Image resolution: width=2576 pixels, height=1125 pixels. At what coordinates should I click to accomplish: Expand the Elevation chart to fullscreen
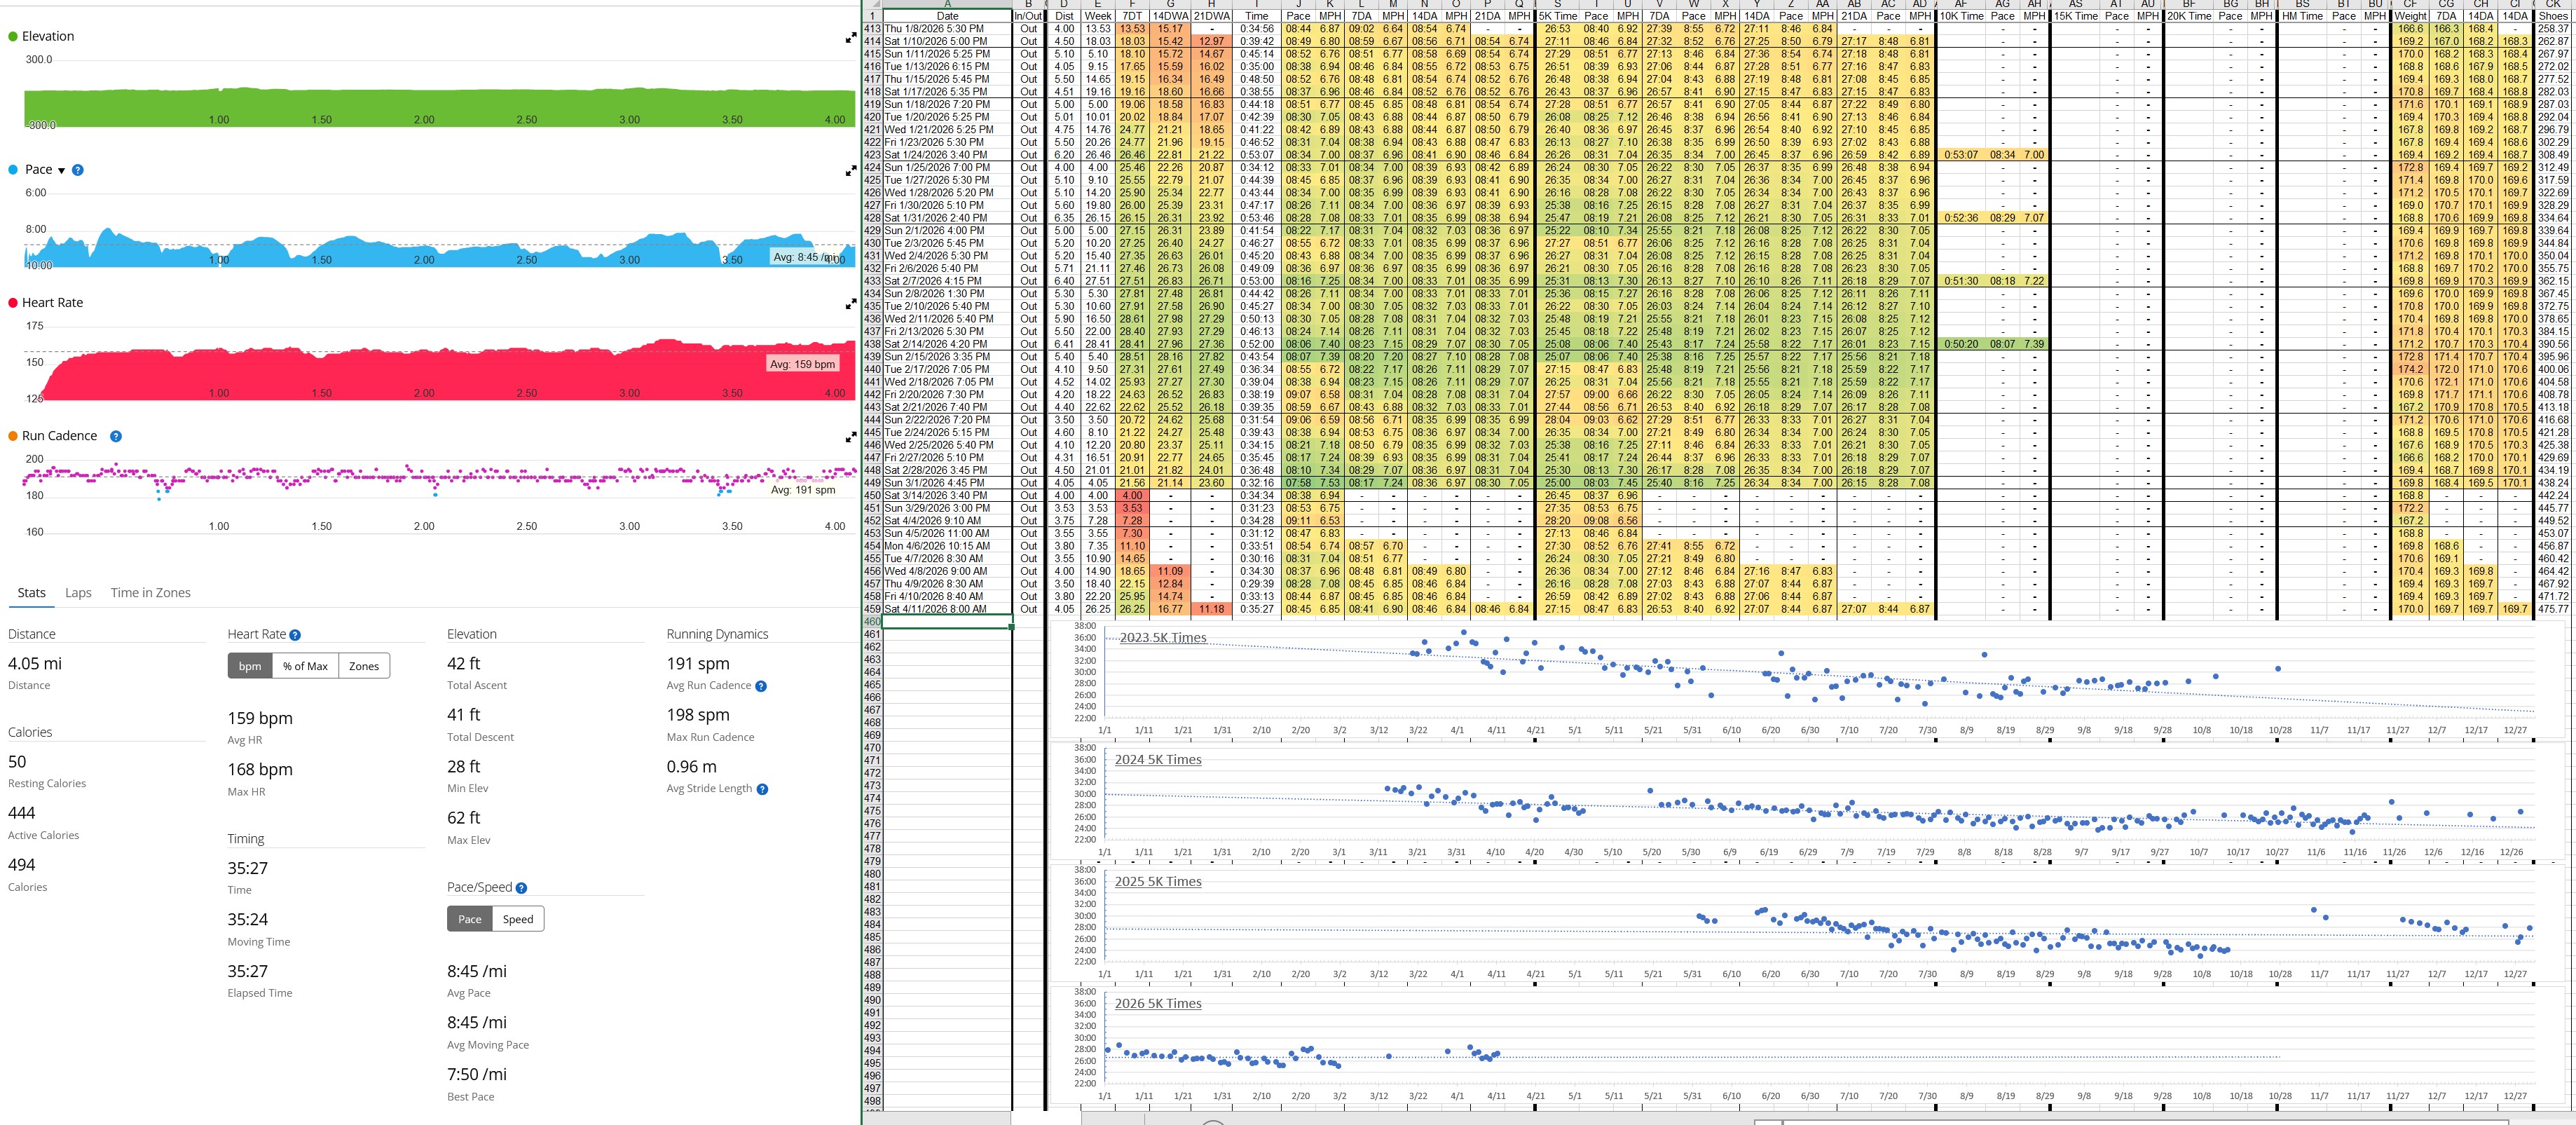(x=850, y=37)
